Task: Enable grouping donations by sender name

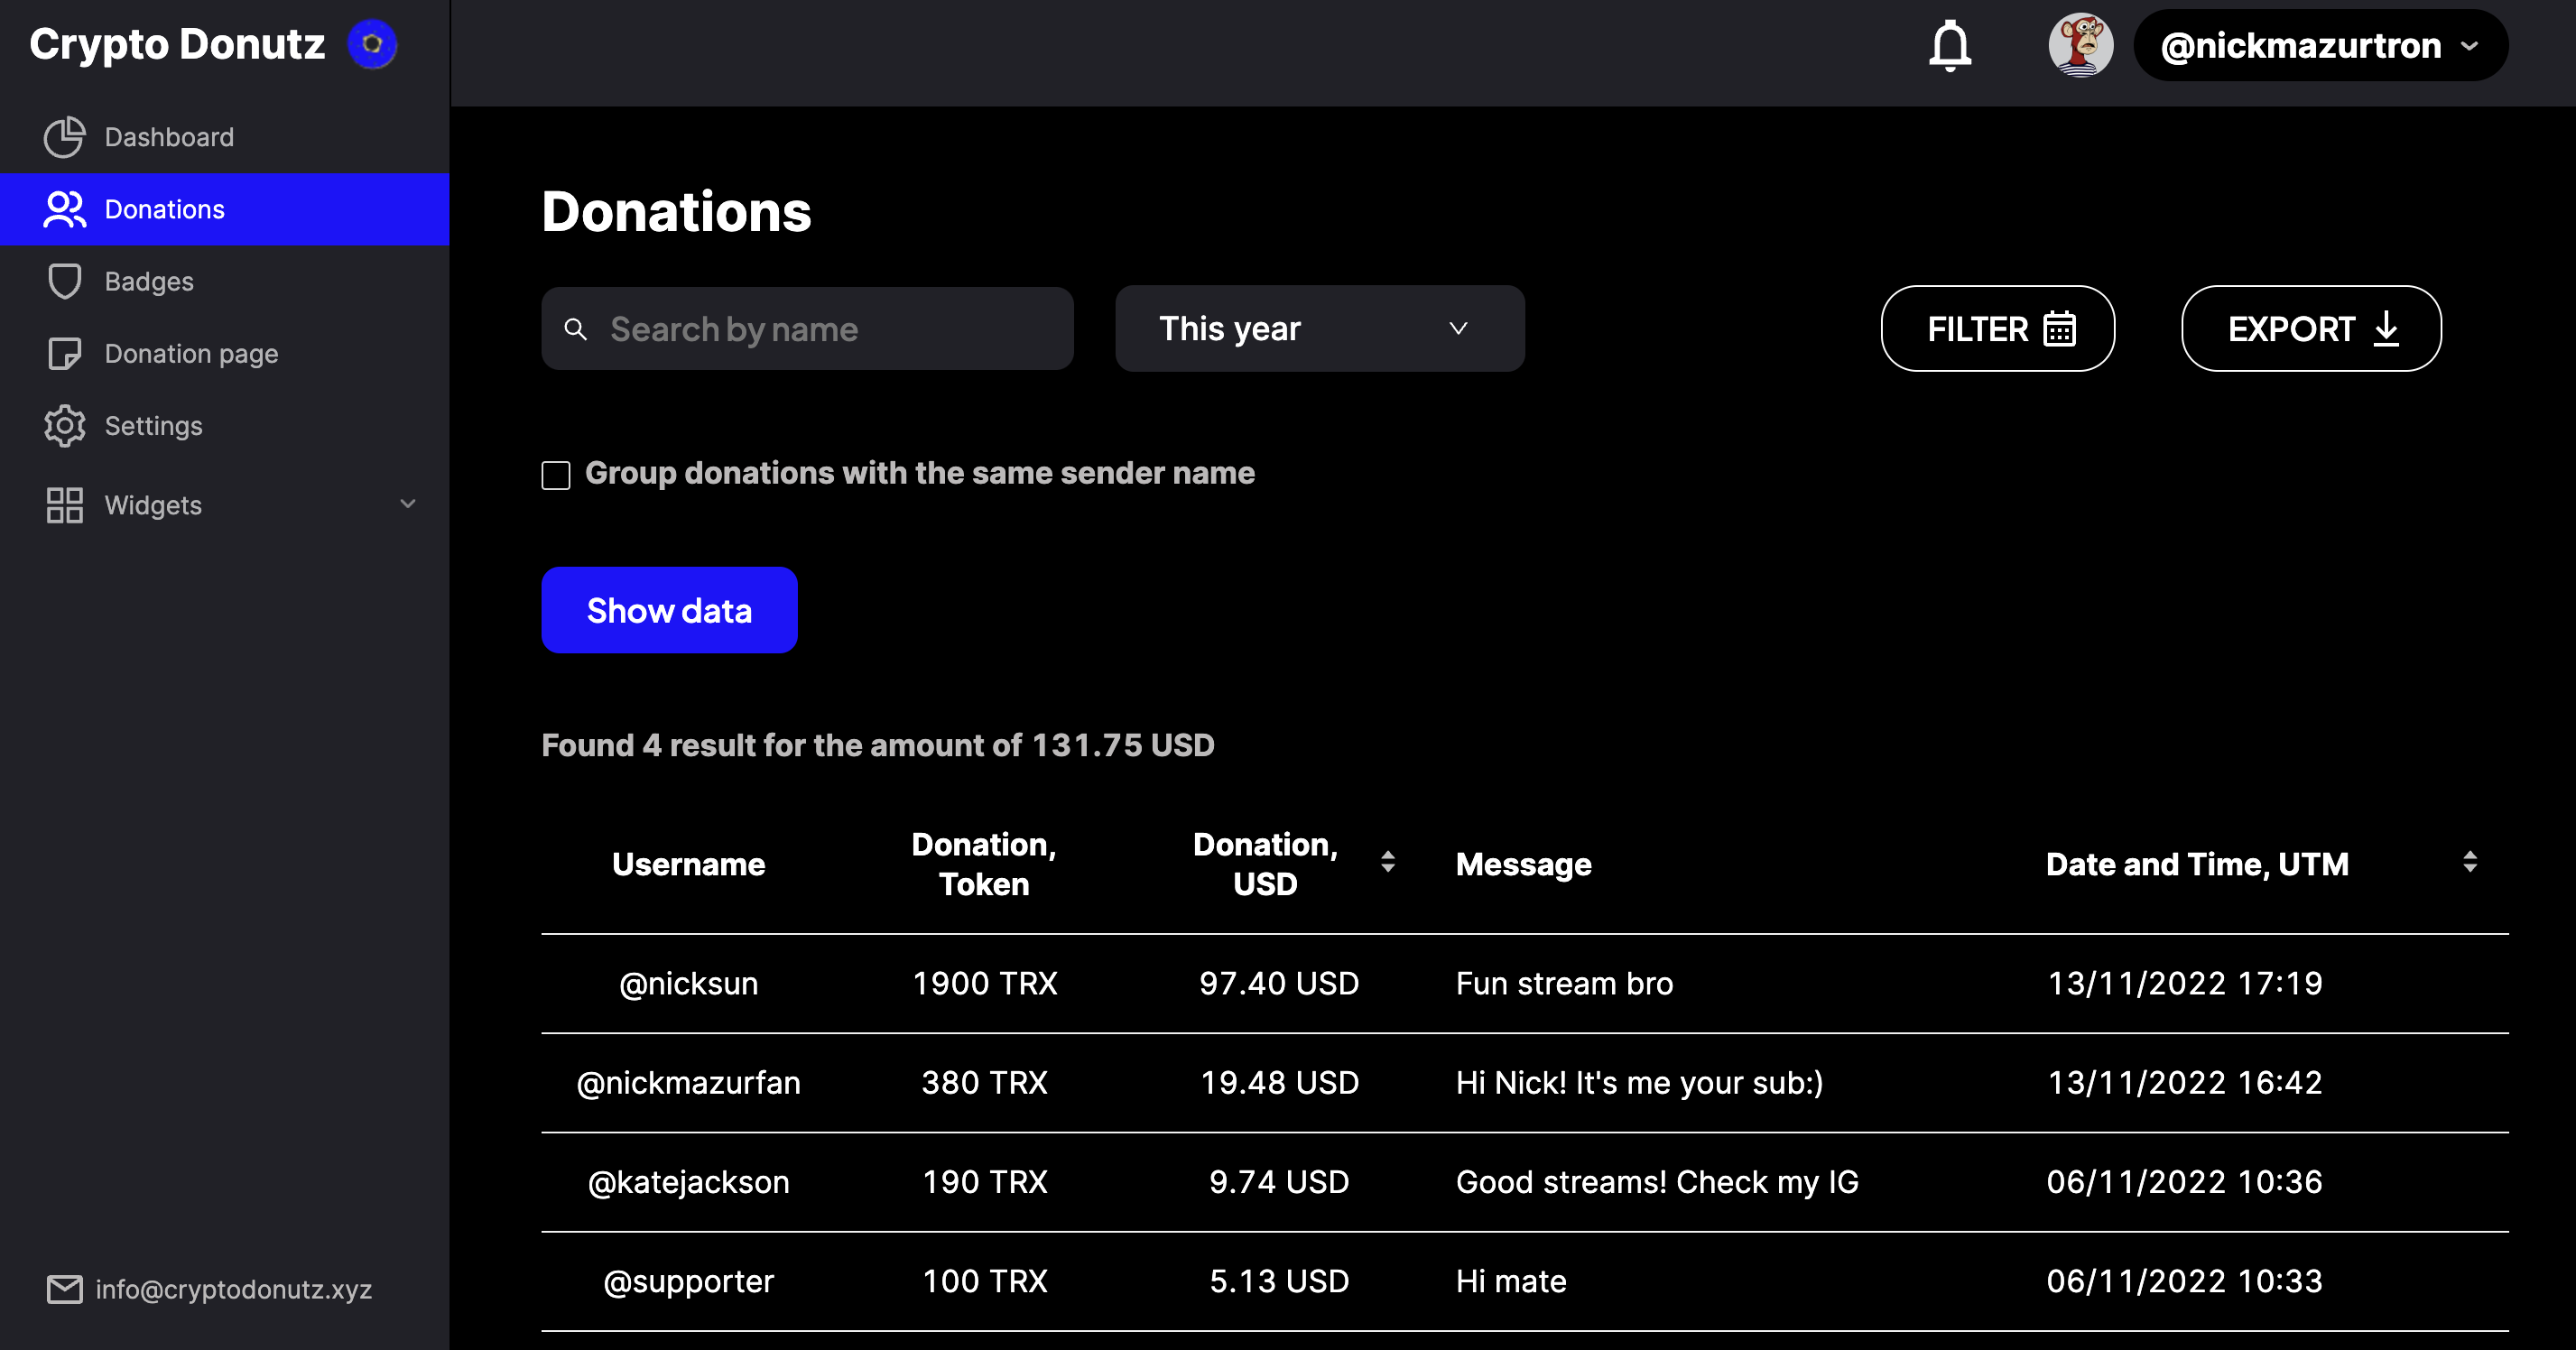Action: pyautogui.click(x=556, y=475)
